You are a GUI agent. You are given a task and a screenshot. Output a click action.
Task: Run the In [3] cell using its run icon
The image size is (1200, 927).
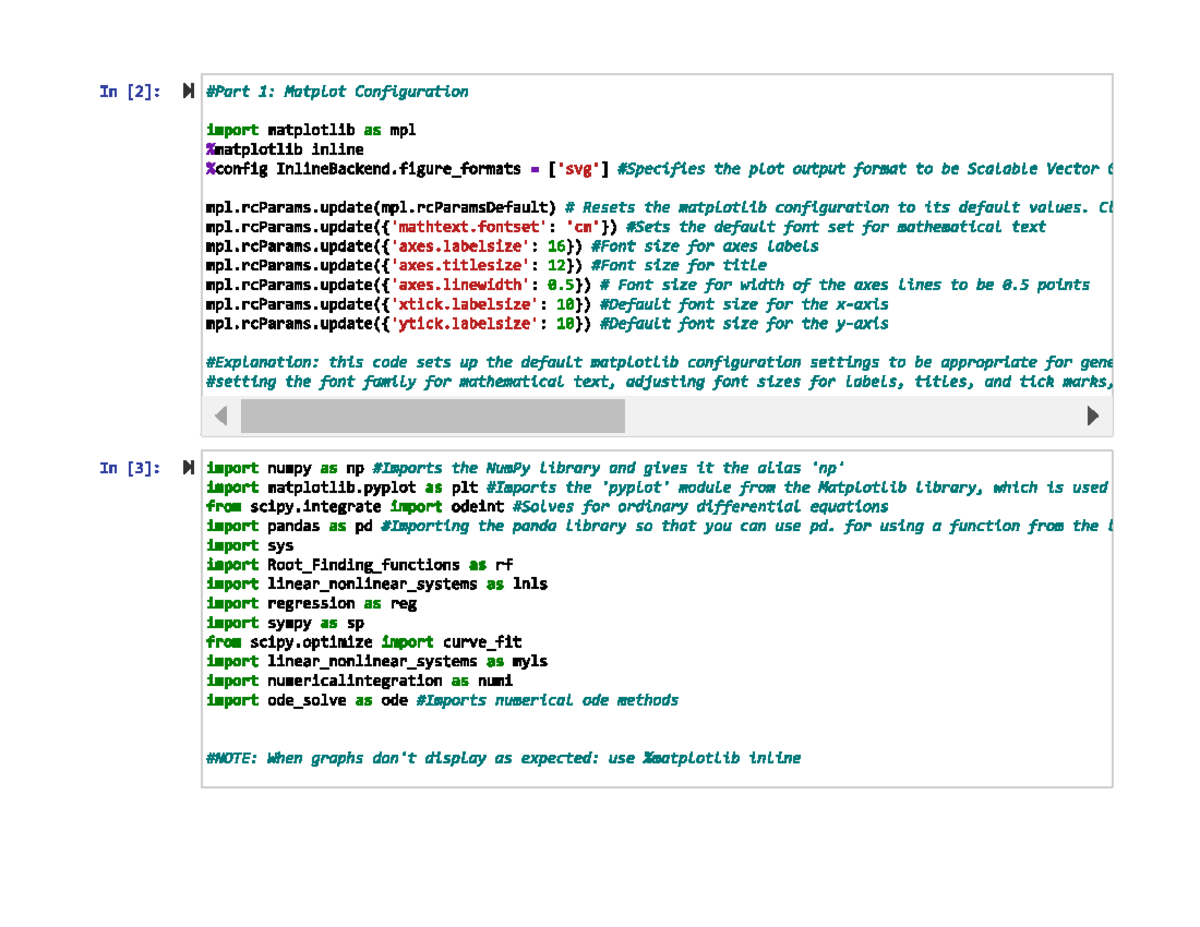coord(188,468)
